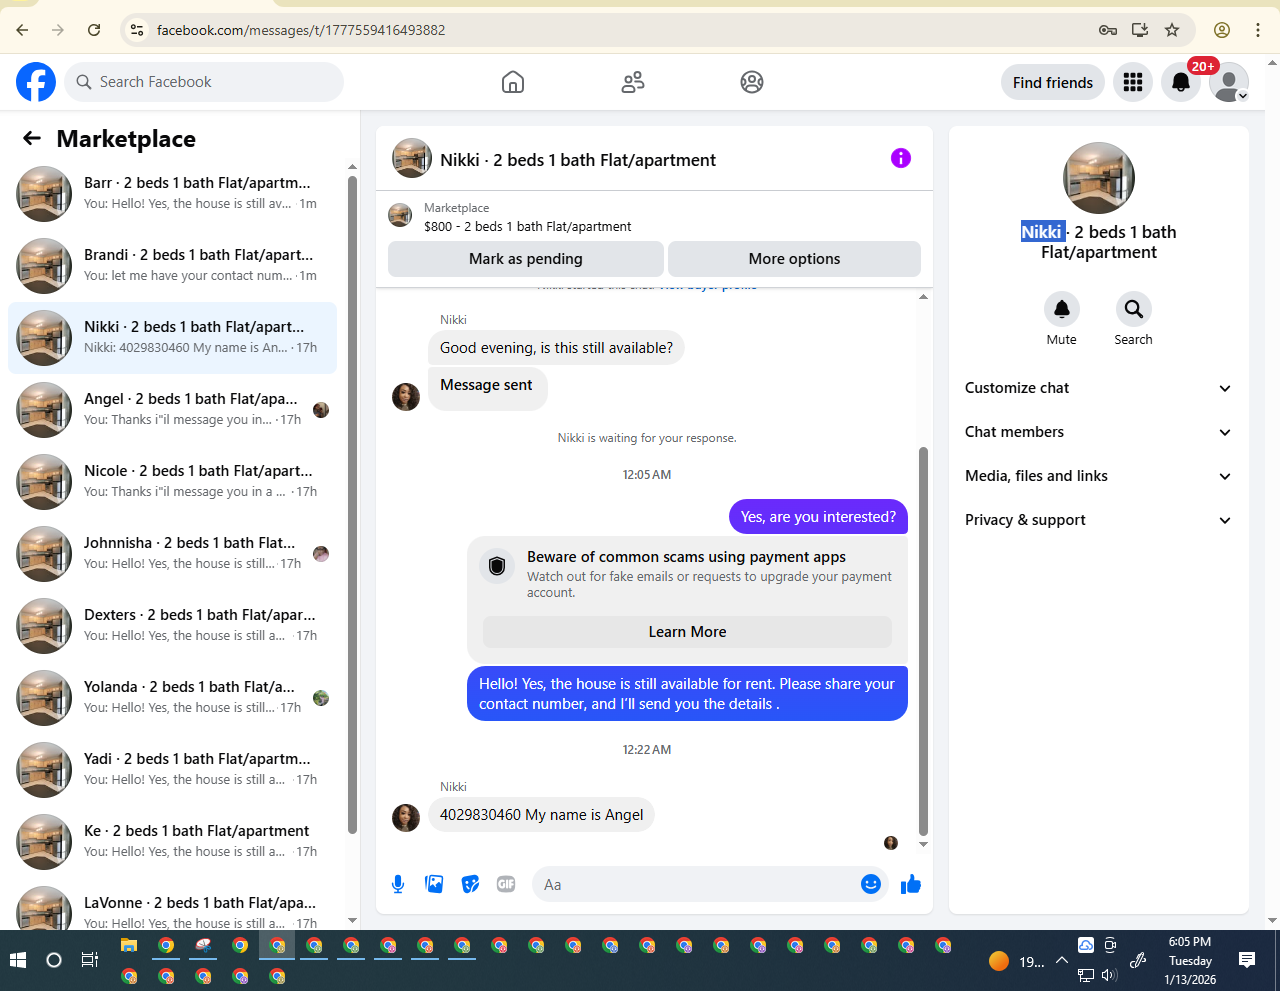
Task: Open the Chrome password manager key icon
Action: pos(1108,30)
